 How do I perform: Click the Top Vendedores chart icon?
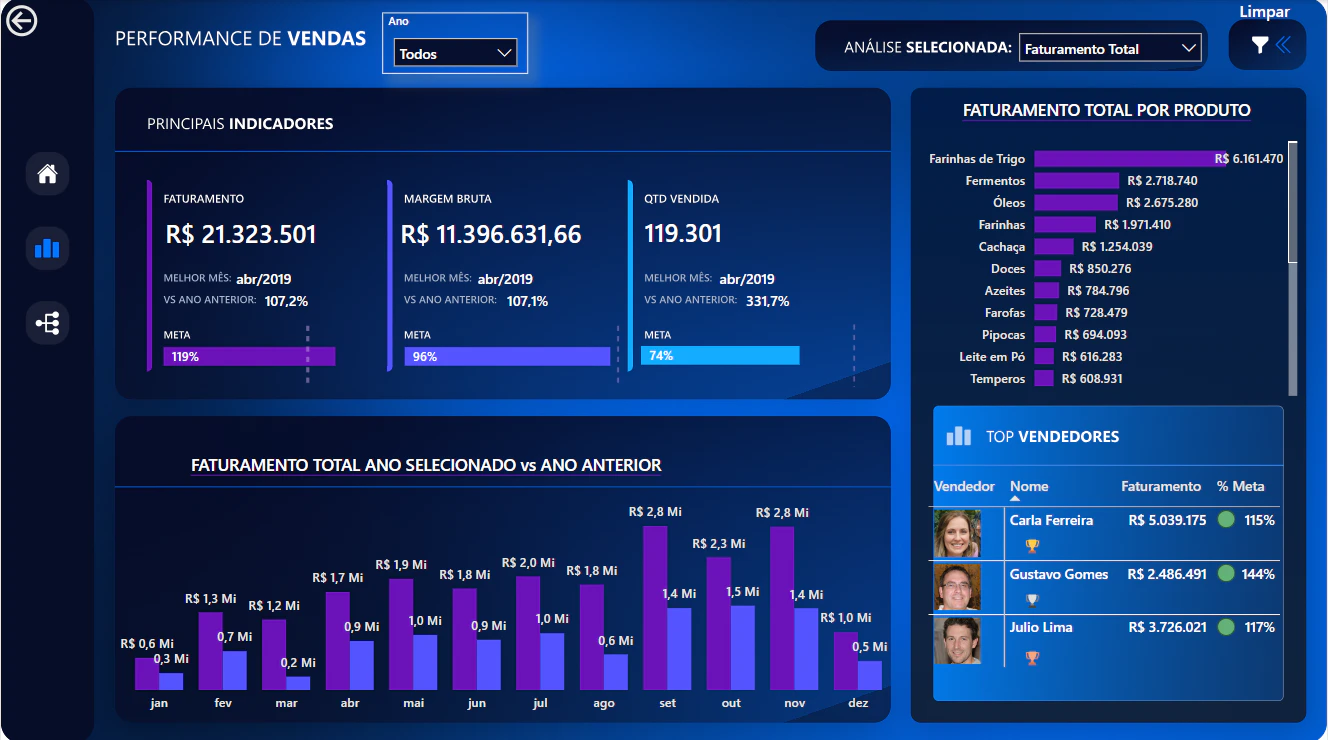(x=959, y=436)
